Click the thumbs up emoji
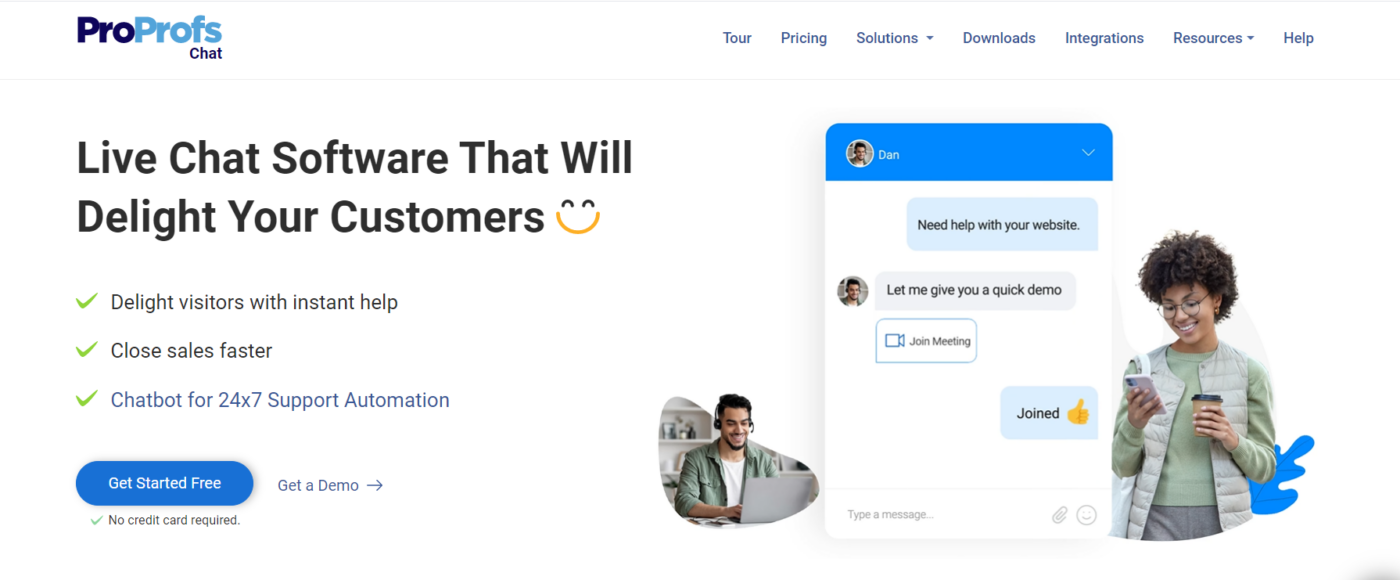 pyautogui.click(x=1077, y=412)
